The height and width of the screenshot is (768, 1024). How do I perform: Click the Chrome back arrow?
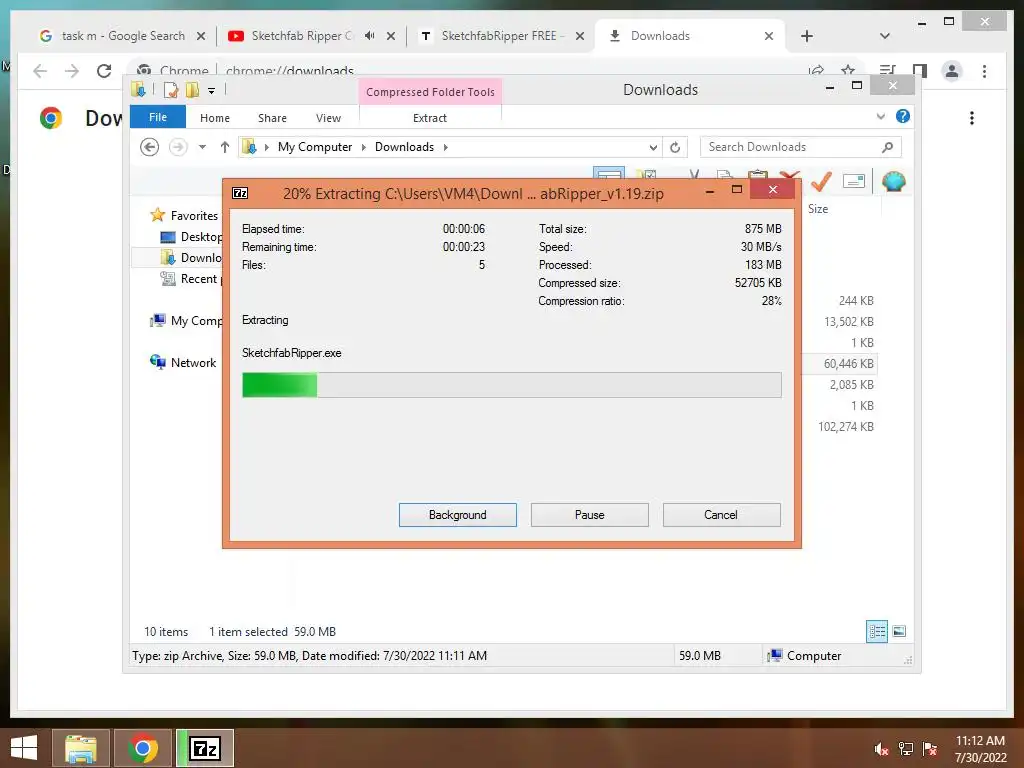(40, 71)
